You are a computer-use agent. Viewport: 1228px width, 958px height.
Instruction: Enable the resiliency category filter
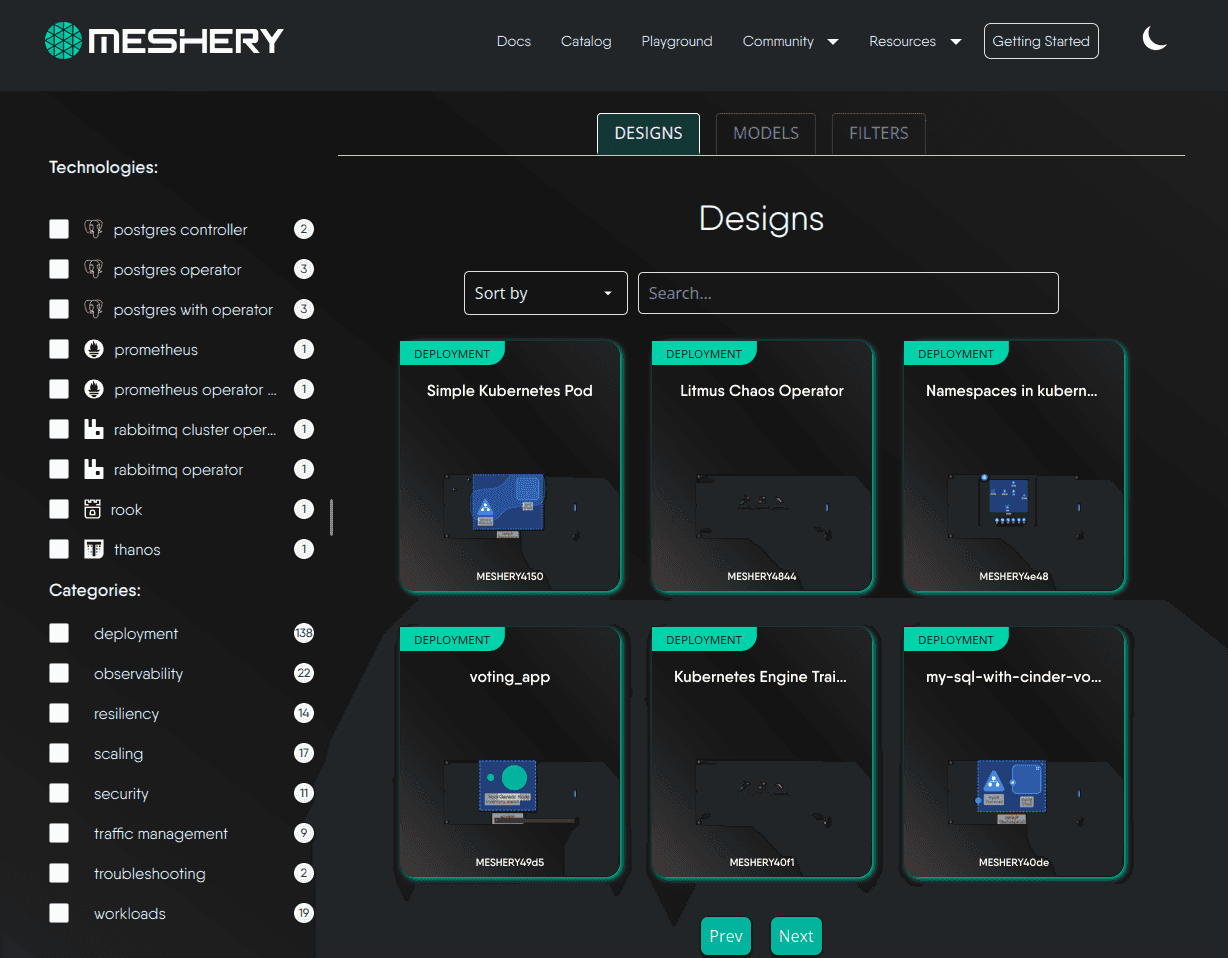59,713
